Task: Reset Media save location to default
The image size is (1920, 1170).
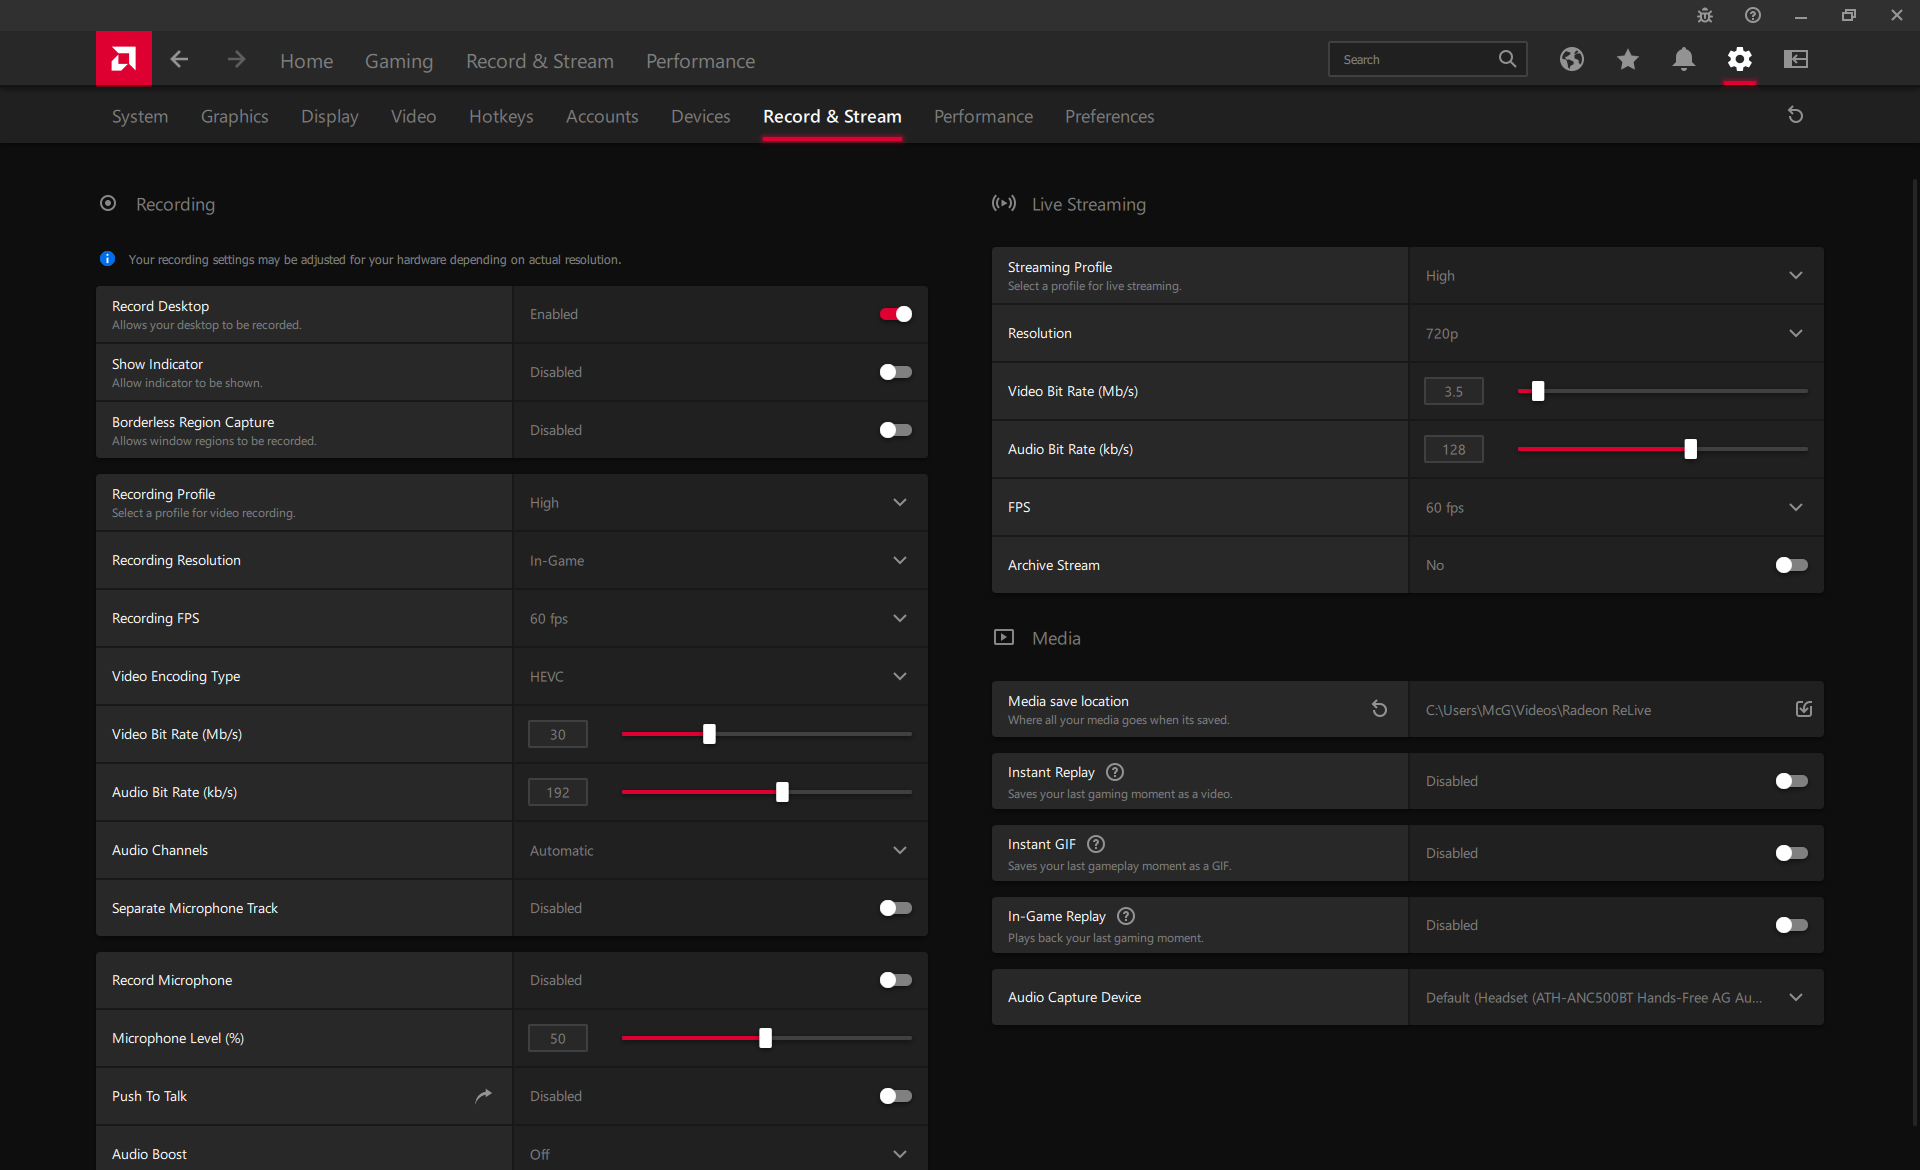Action: click(x=1379, y=709)
